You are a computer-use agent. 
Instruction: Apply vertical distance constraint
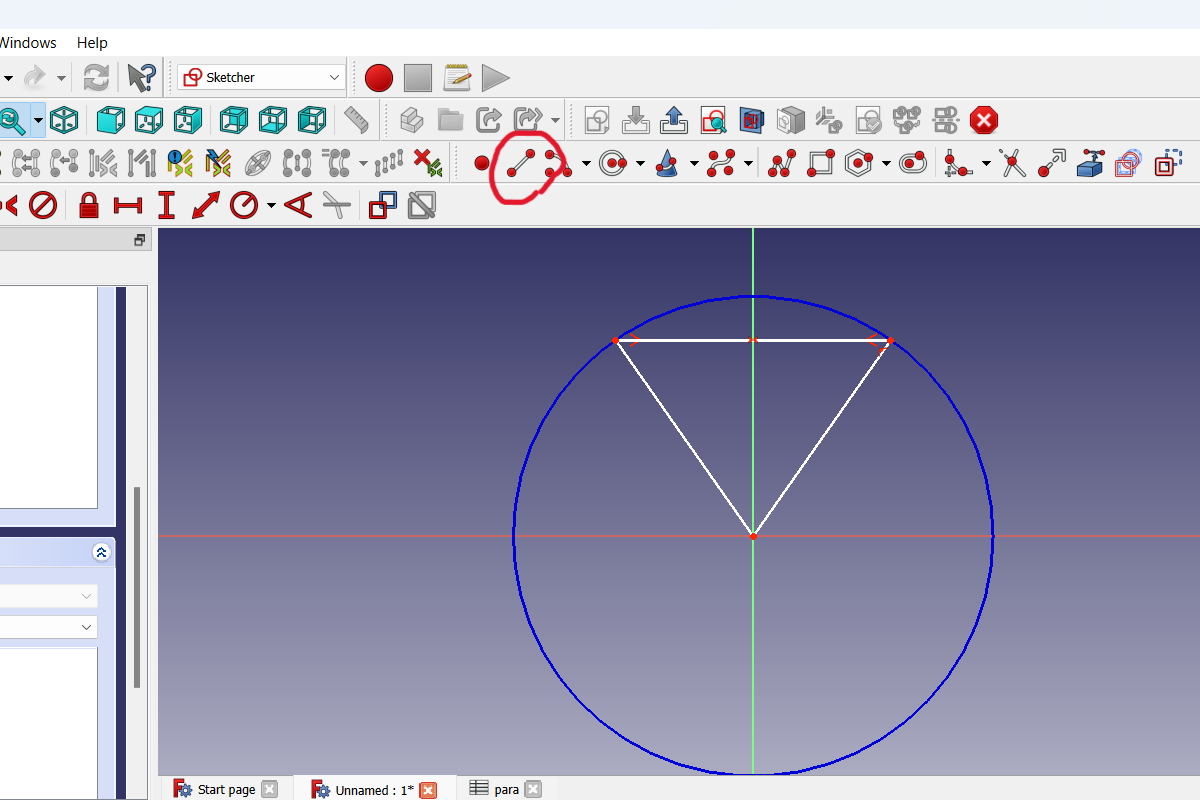[x=166, y=206]
